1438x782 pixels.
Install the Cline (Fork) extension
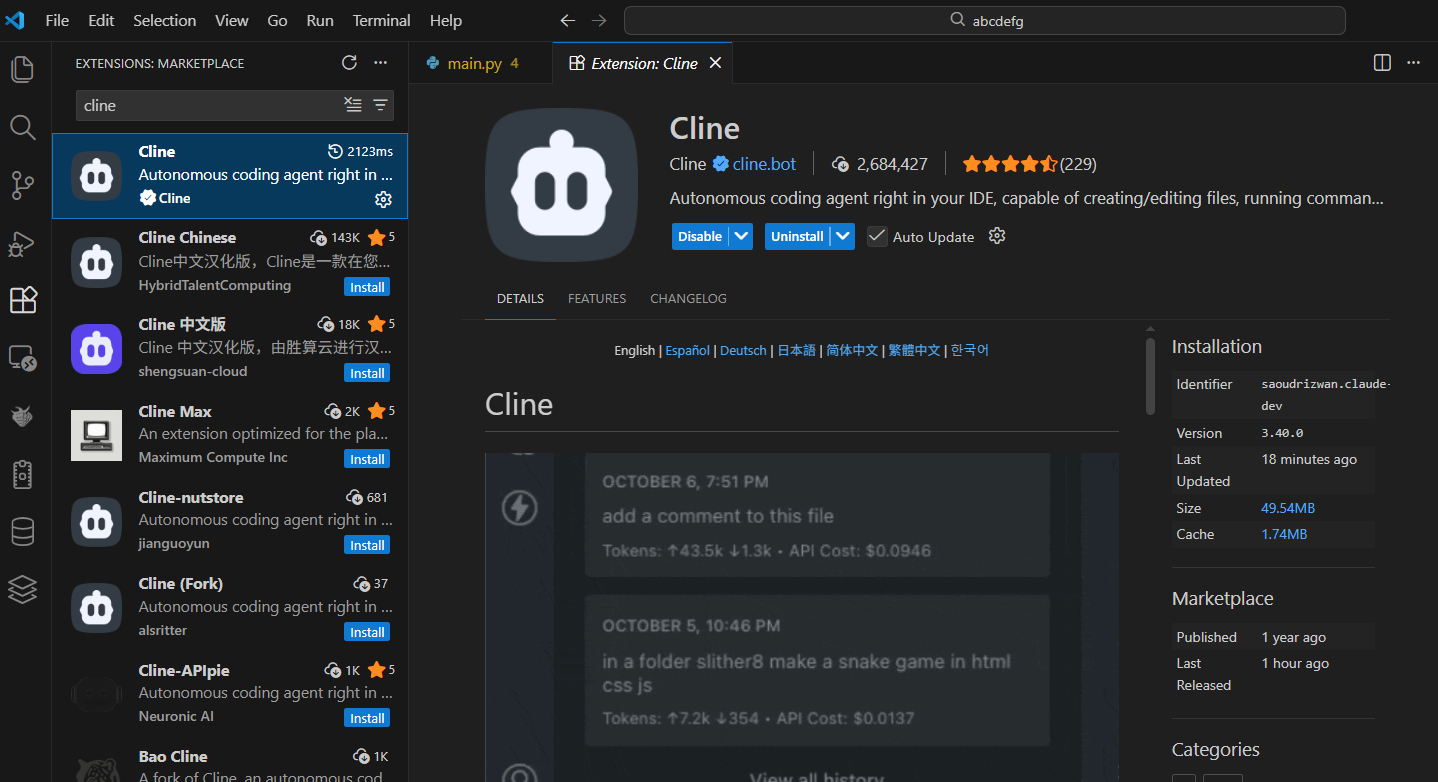click(367, 632)
